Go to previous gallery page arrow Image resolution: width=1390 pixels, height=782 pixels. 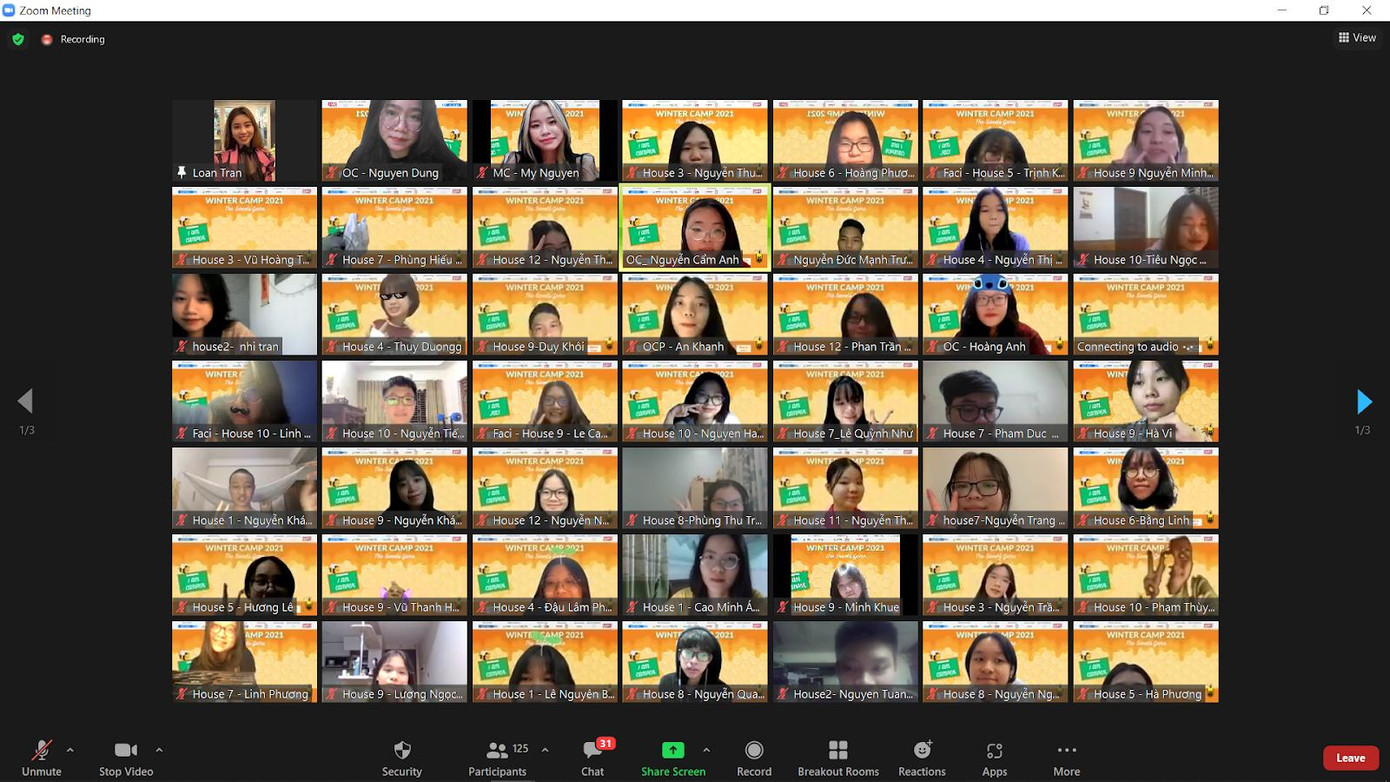[26, 402]
